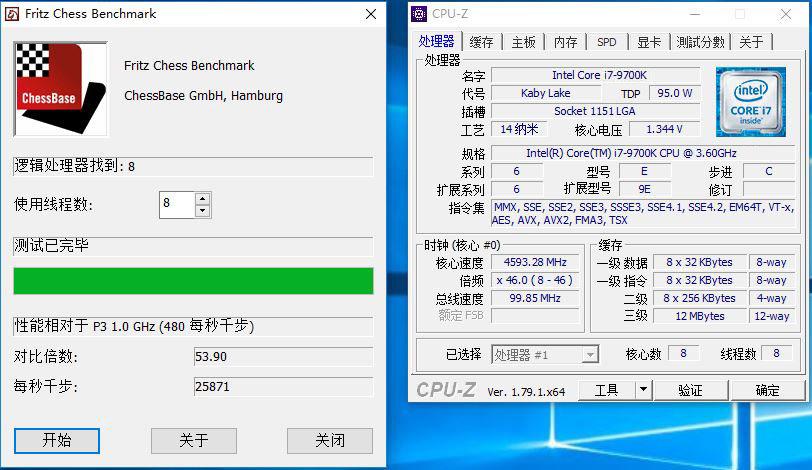Click the instruction set list field
Image resolution: width=812 pixels, height=470 pixels.
[x=643, y=214]
